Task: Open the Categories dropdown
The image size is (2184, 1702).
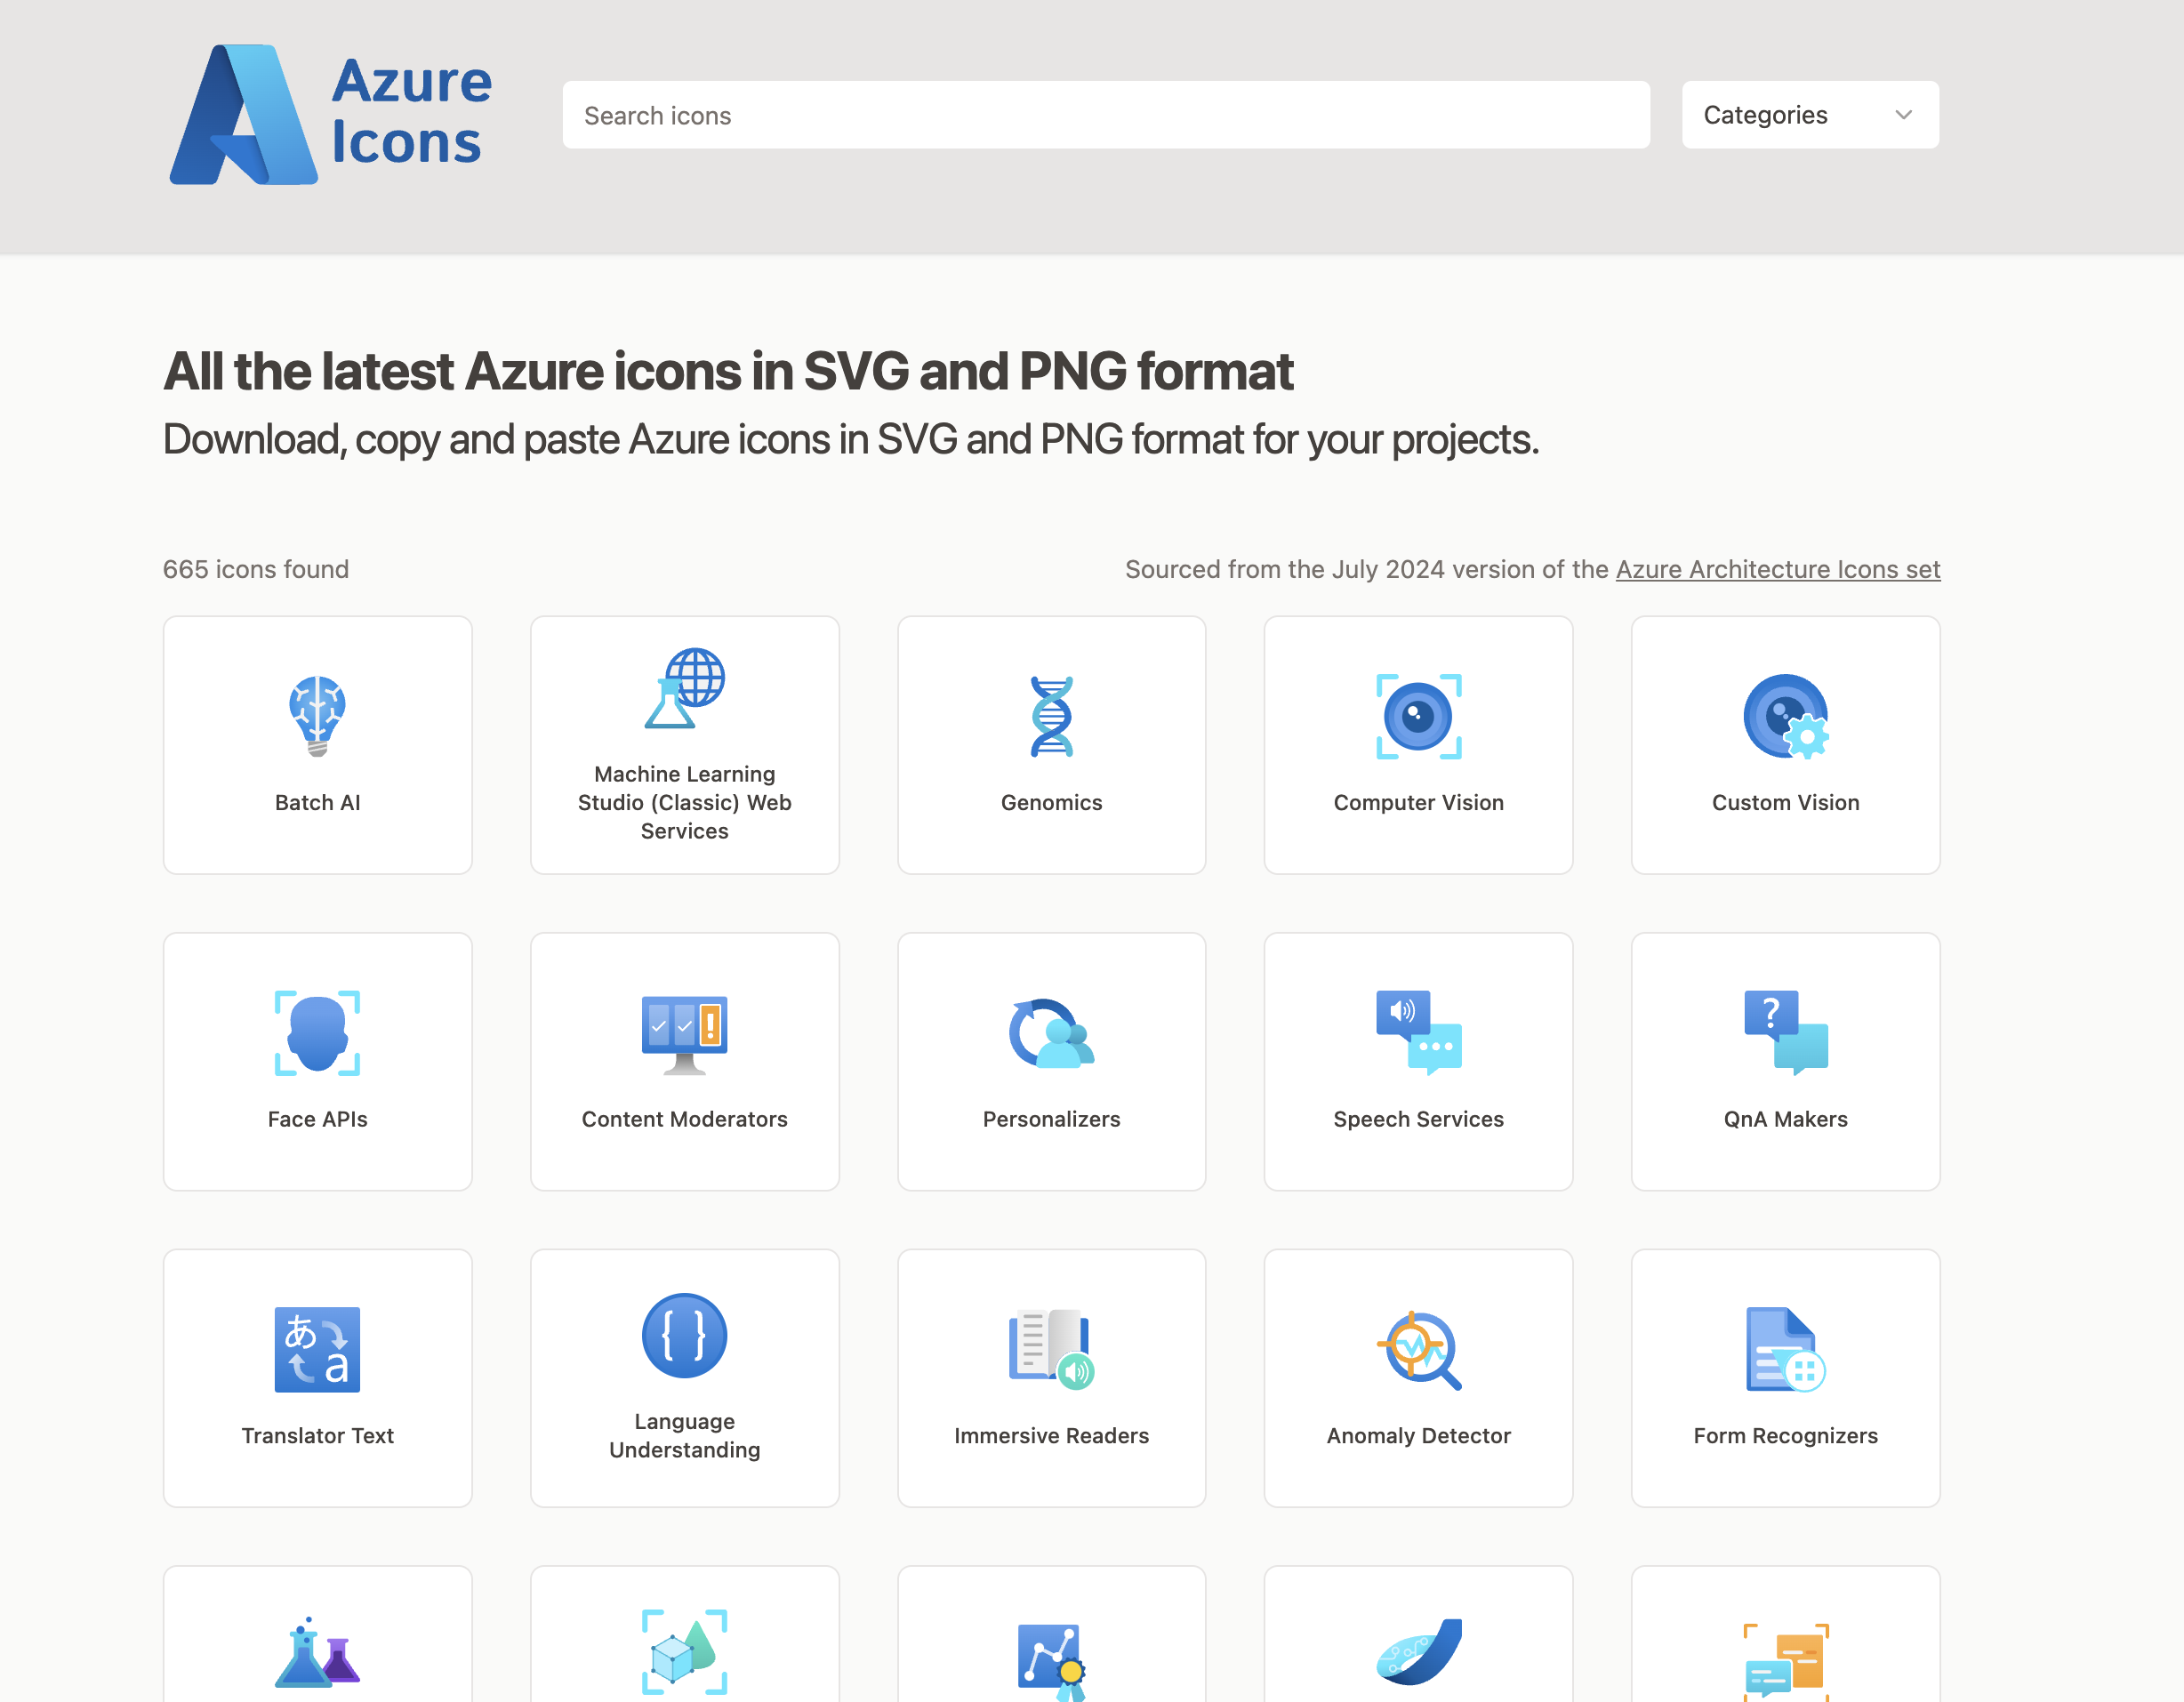Action: coord(1810,115)
